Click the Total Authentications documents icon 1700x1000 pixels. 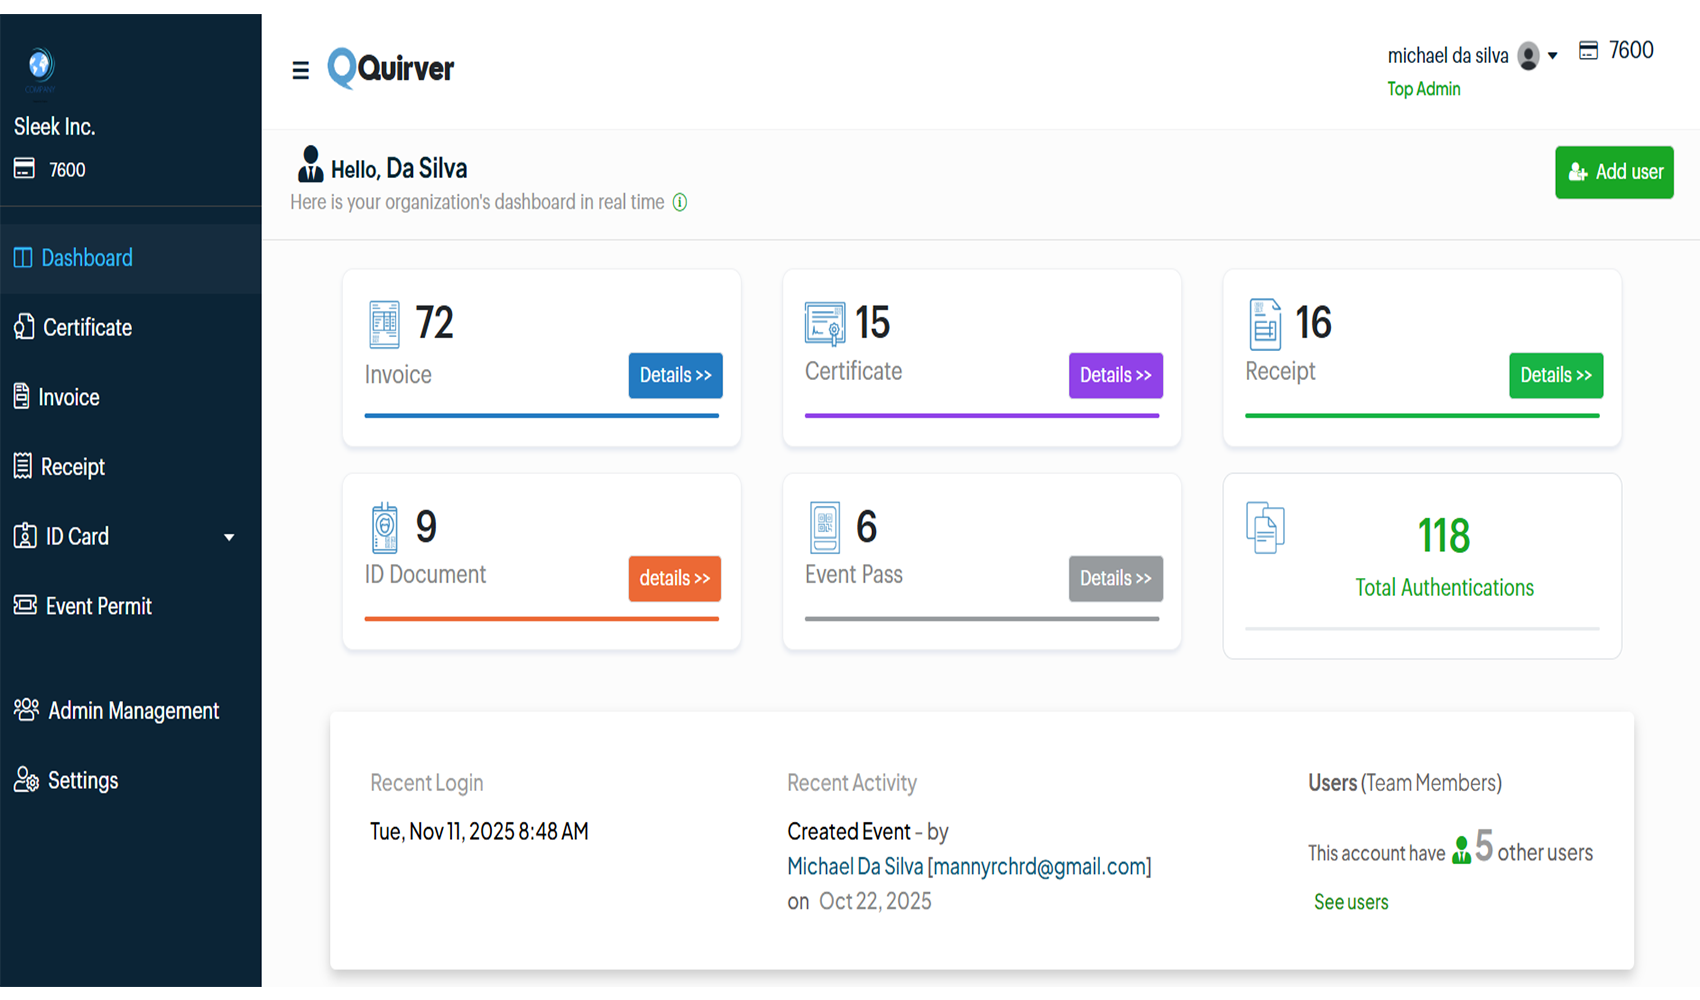pyautogui.click(x=1265, y=528)
